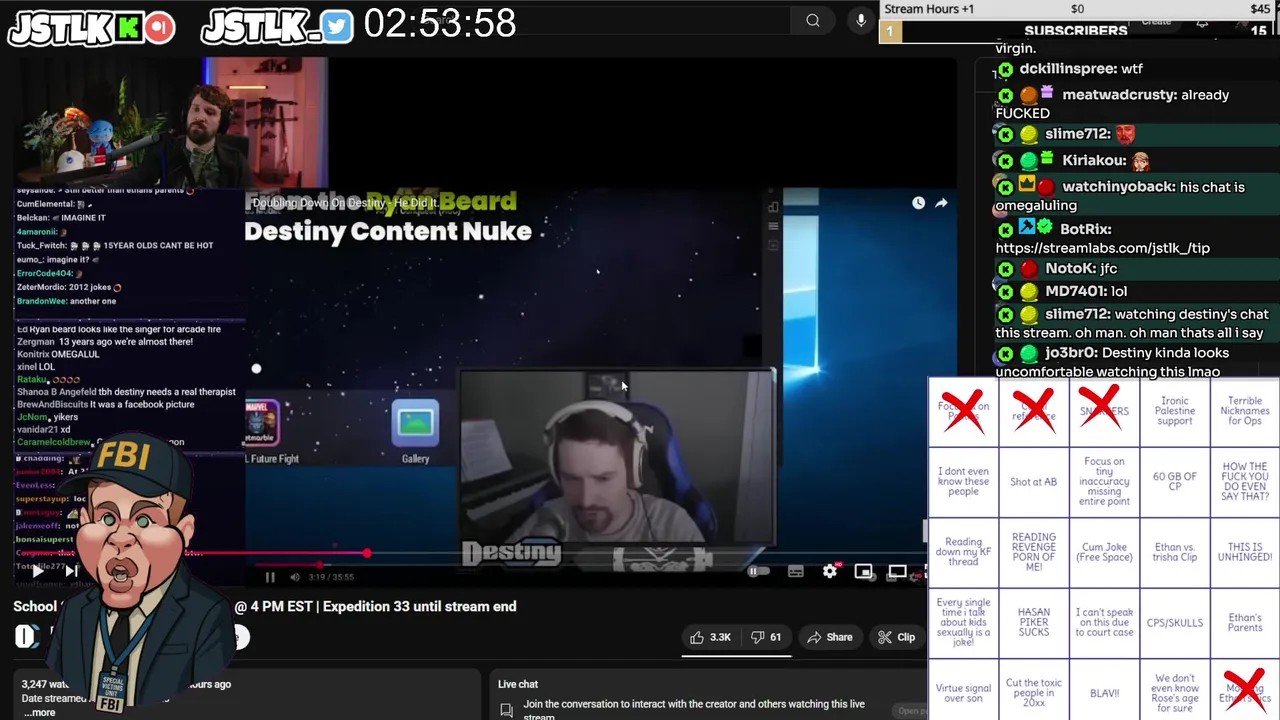Open the player settings gear
This screenshot has height=720, width=1280.
[830, 572]
